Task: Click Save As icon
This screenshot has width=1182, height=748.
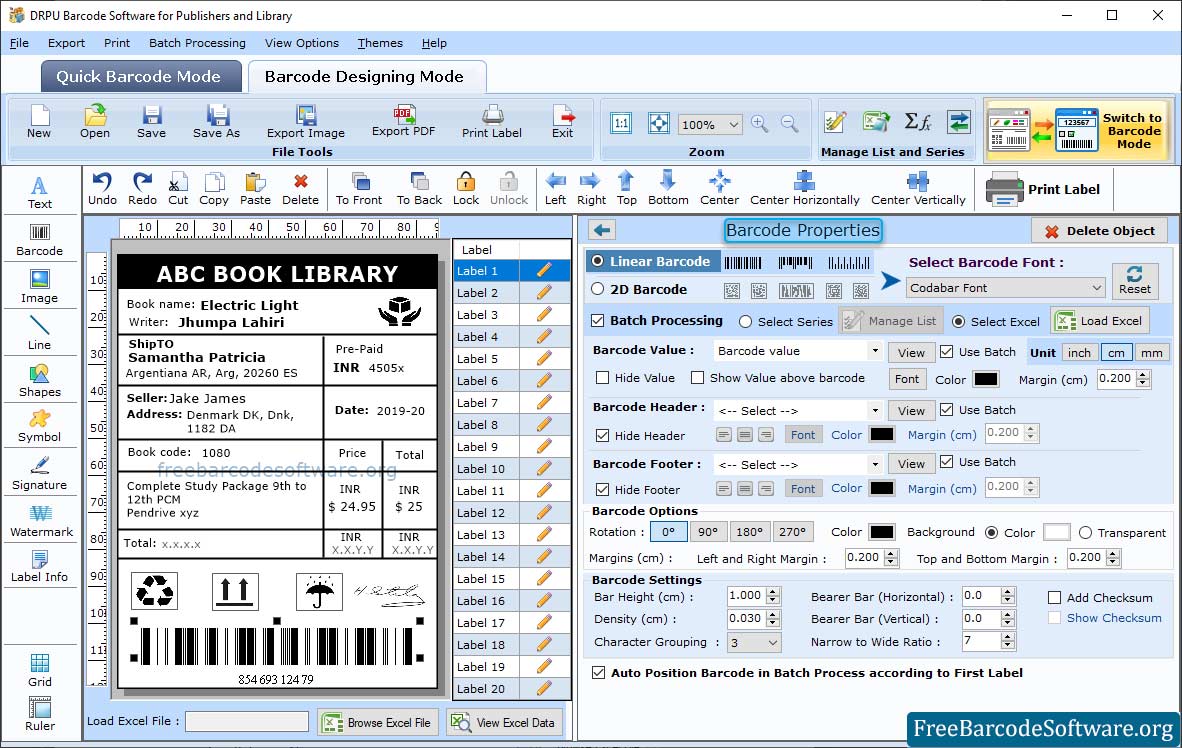Action: tap(216, 122)
